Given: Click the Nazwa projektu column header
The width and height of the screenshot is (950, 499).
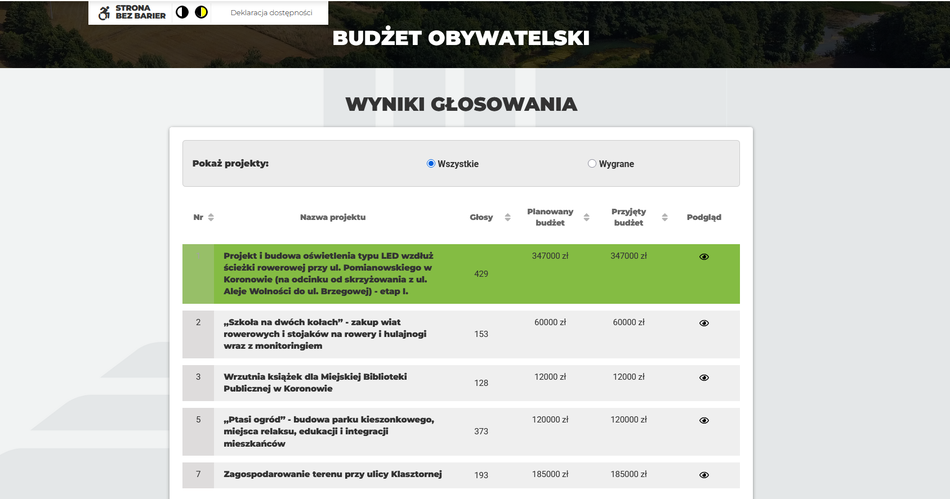Looking at the screenshot, I should pyautogui.click(x=333, y=217).
